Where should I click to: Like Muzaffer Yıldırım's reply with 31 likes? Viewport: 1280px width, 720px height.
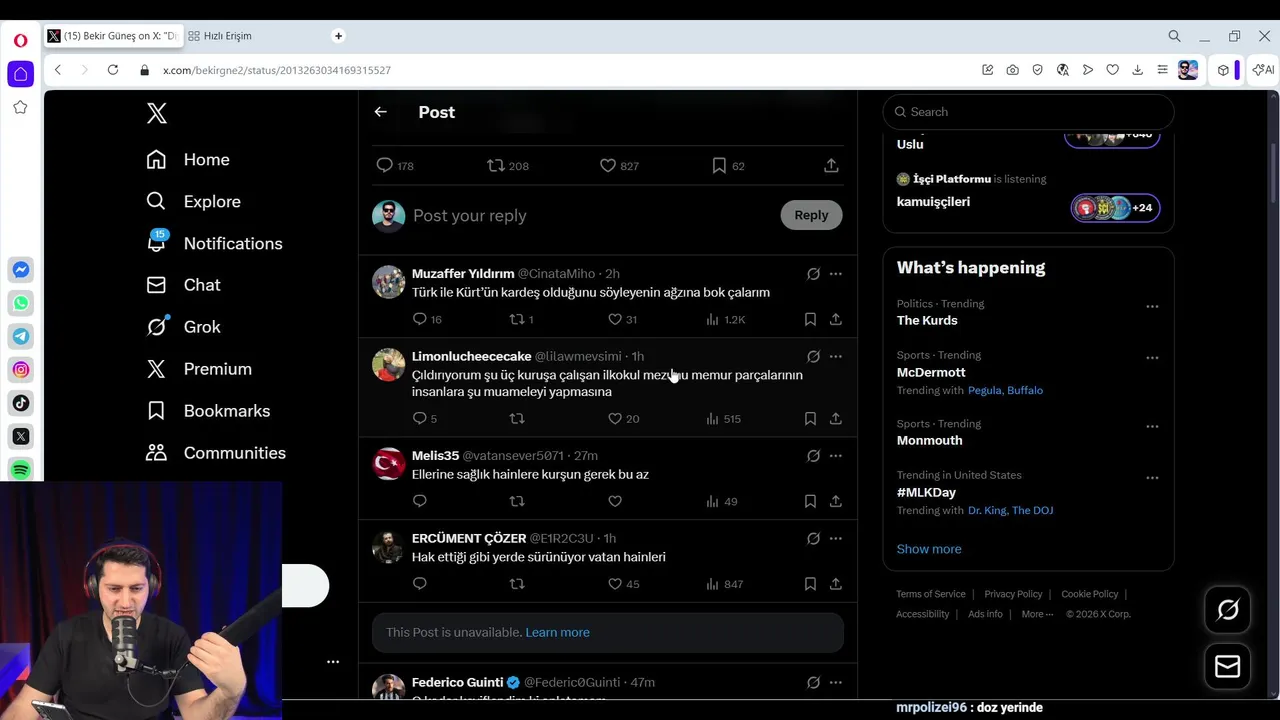[615, 319]
